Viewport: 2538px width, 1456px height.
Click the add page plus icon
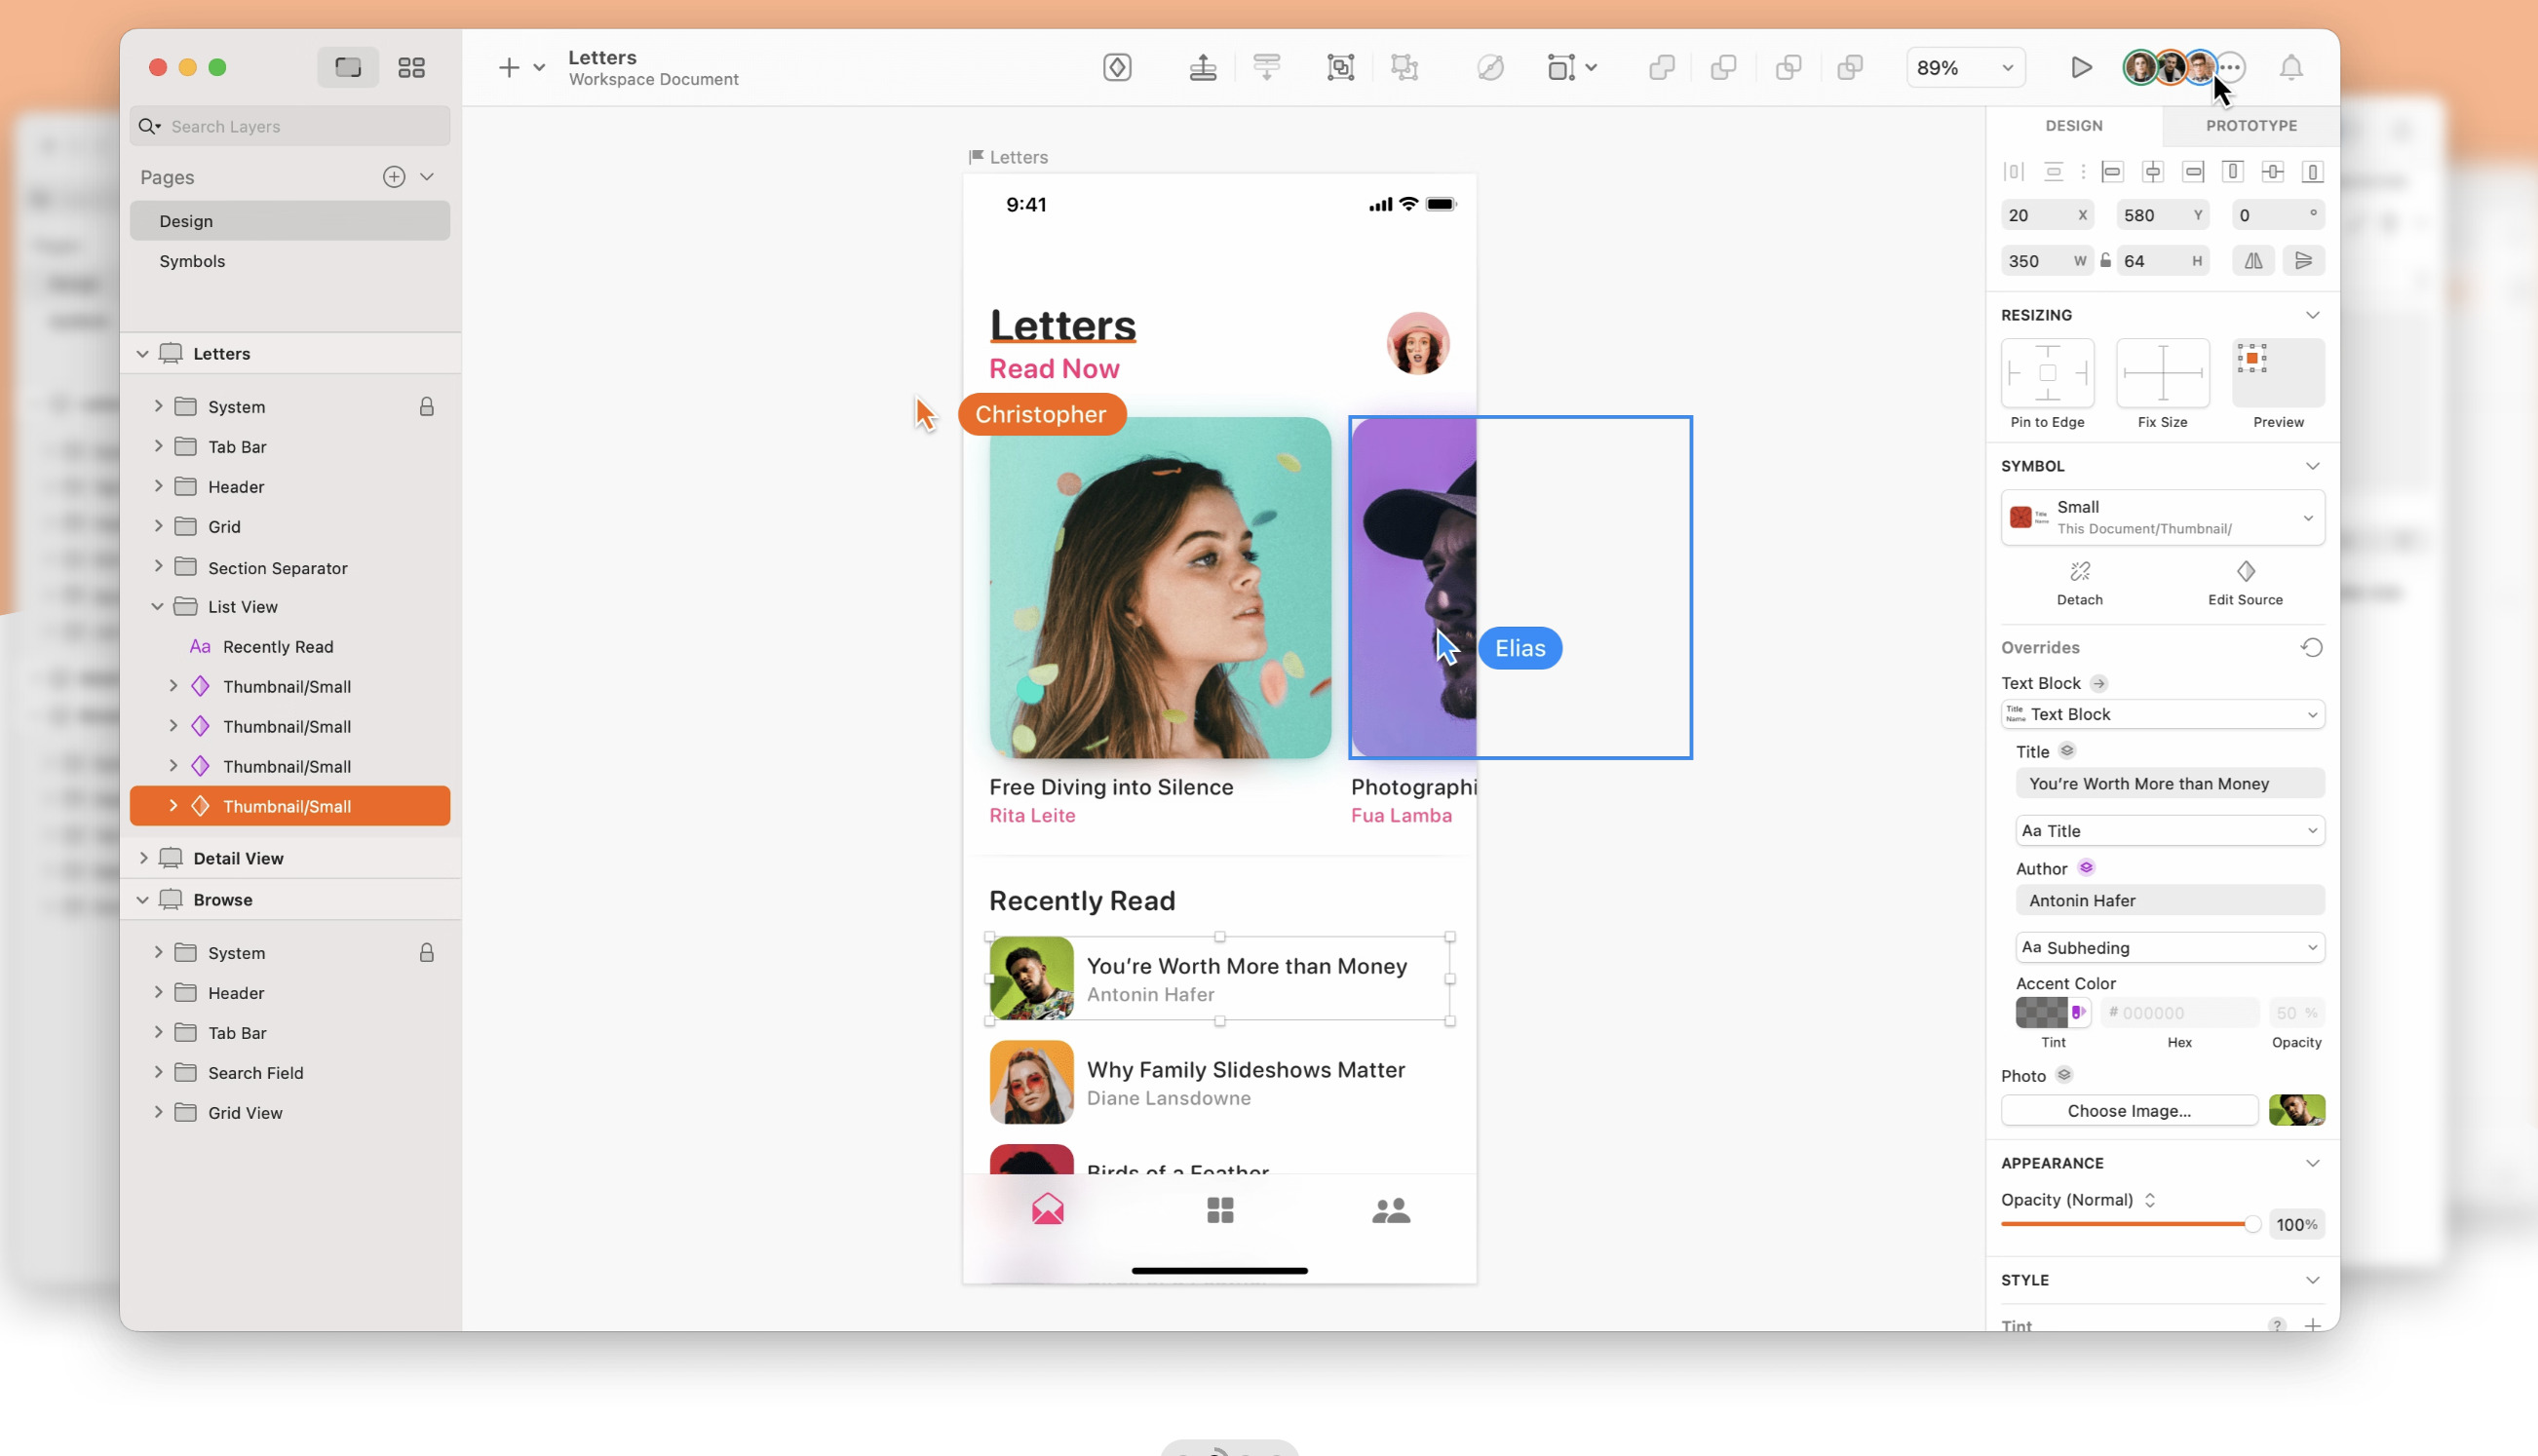point(394,177)
